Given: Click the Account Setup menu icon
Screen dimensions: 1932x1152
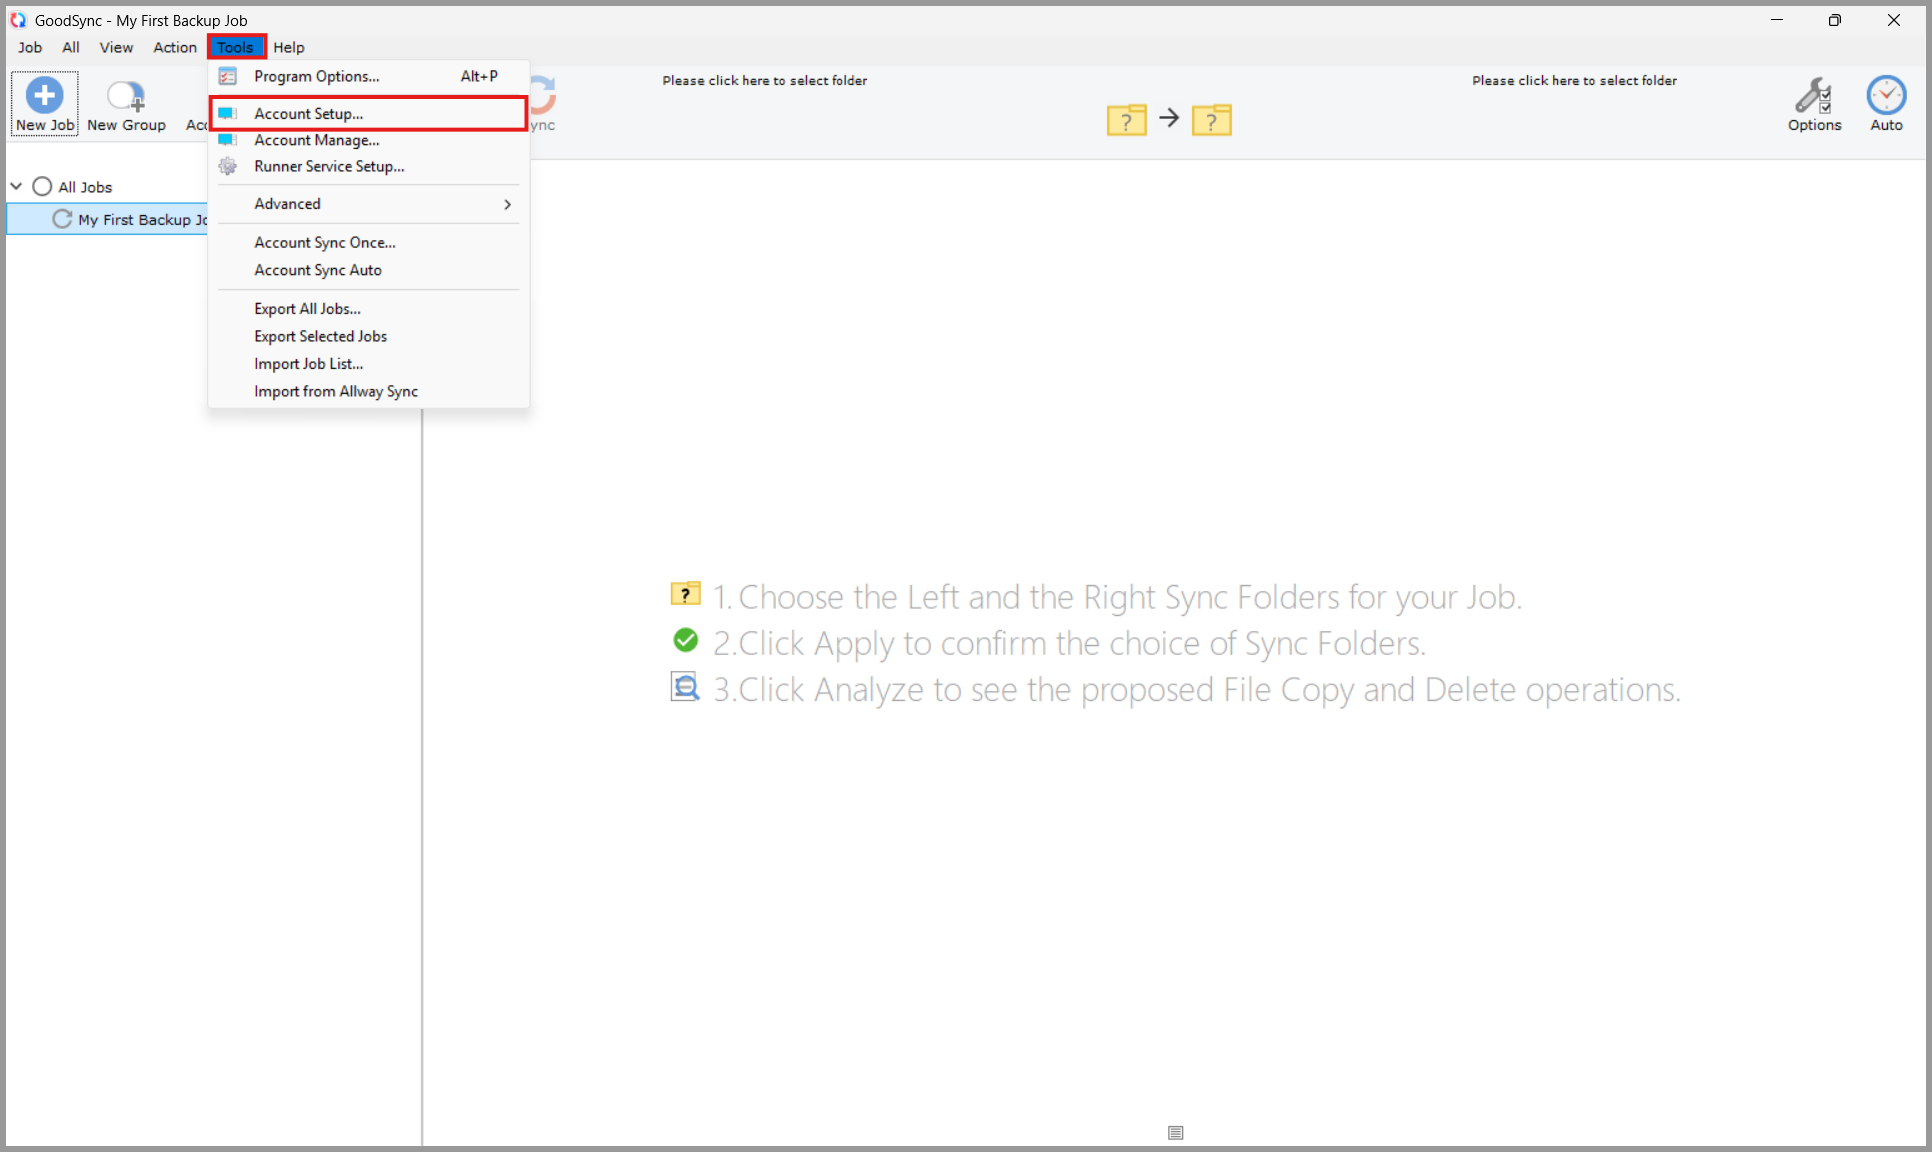Looking at the screenshot, I should pos(228,113).
